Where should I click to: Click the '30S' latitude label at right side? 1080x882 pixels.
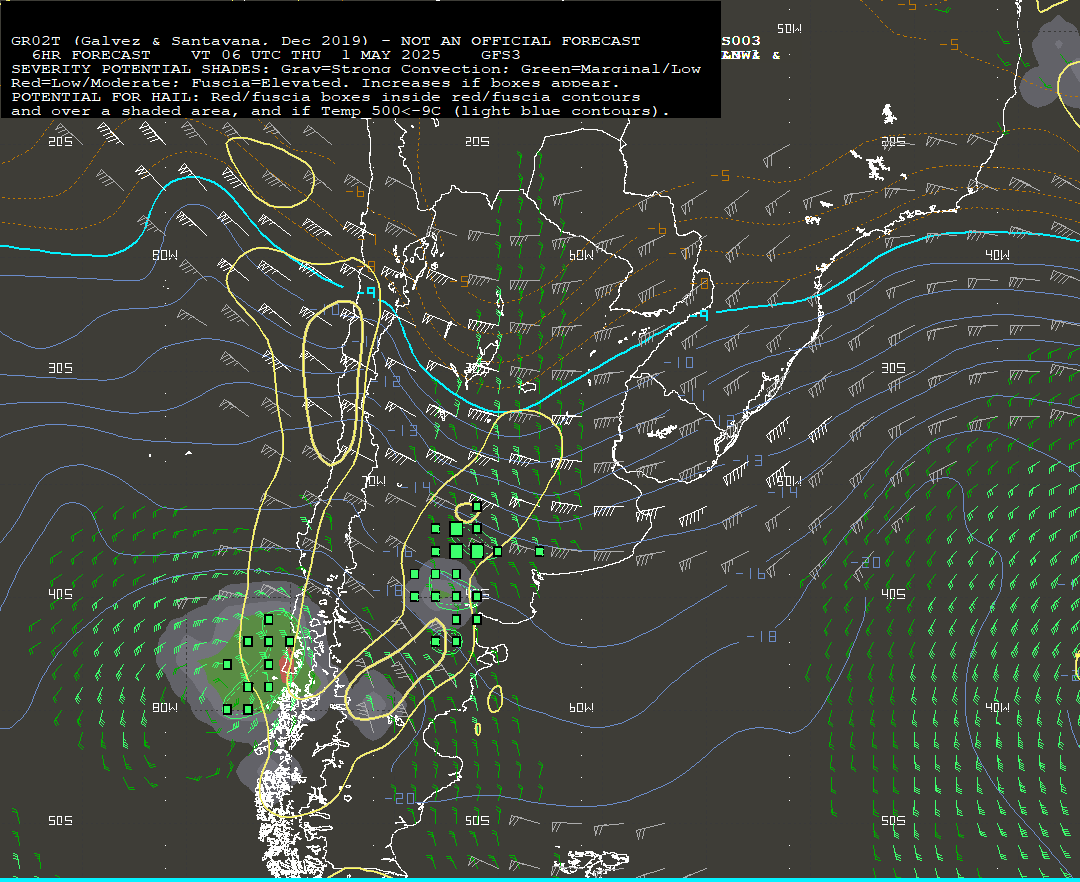[893, 368]
